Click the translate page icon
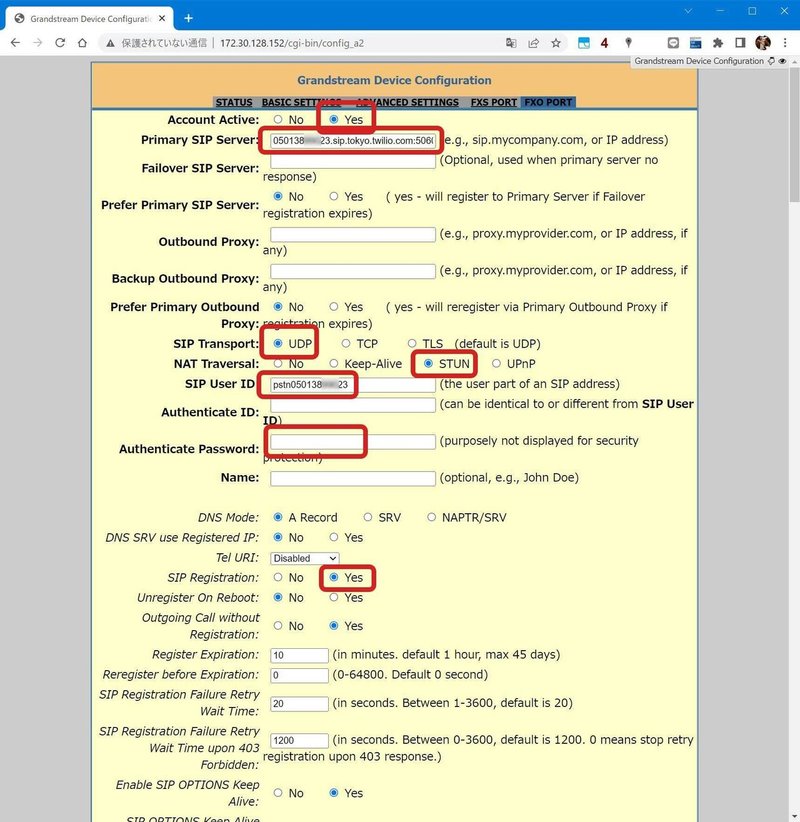The image size is (800, 822). [x=511, y=43]
